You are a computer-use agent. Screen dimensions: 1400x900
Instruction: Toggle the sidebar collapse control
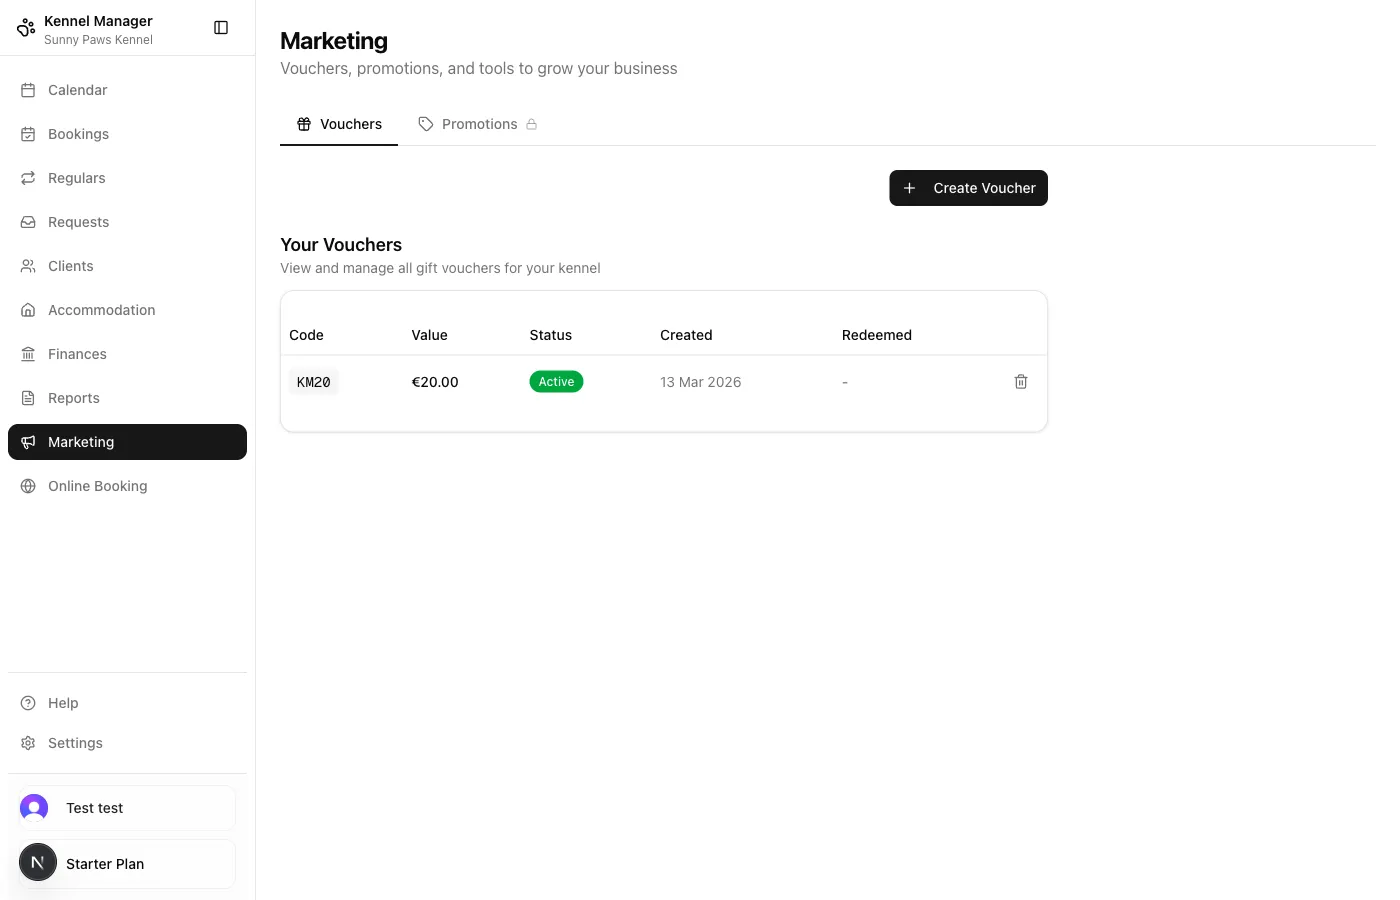220,27
